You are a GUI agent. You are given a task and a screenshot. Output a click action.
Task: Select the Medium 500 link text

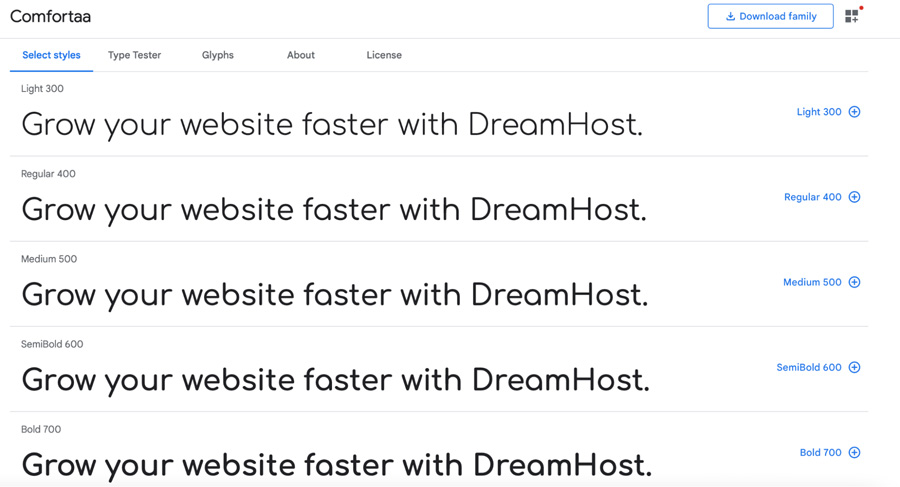pyautogui.click(x=812, y=282)
